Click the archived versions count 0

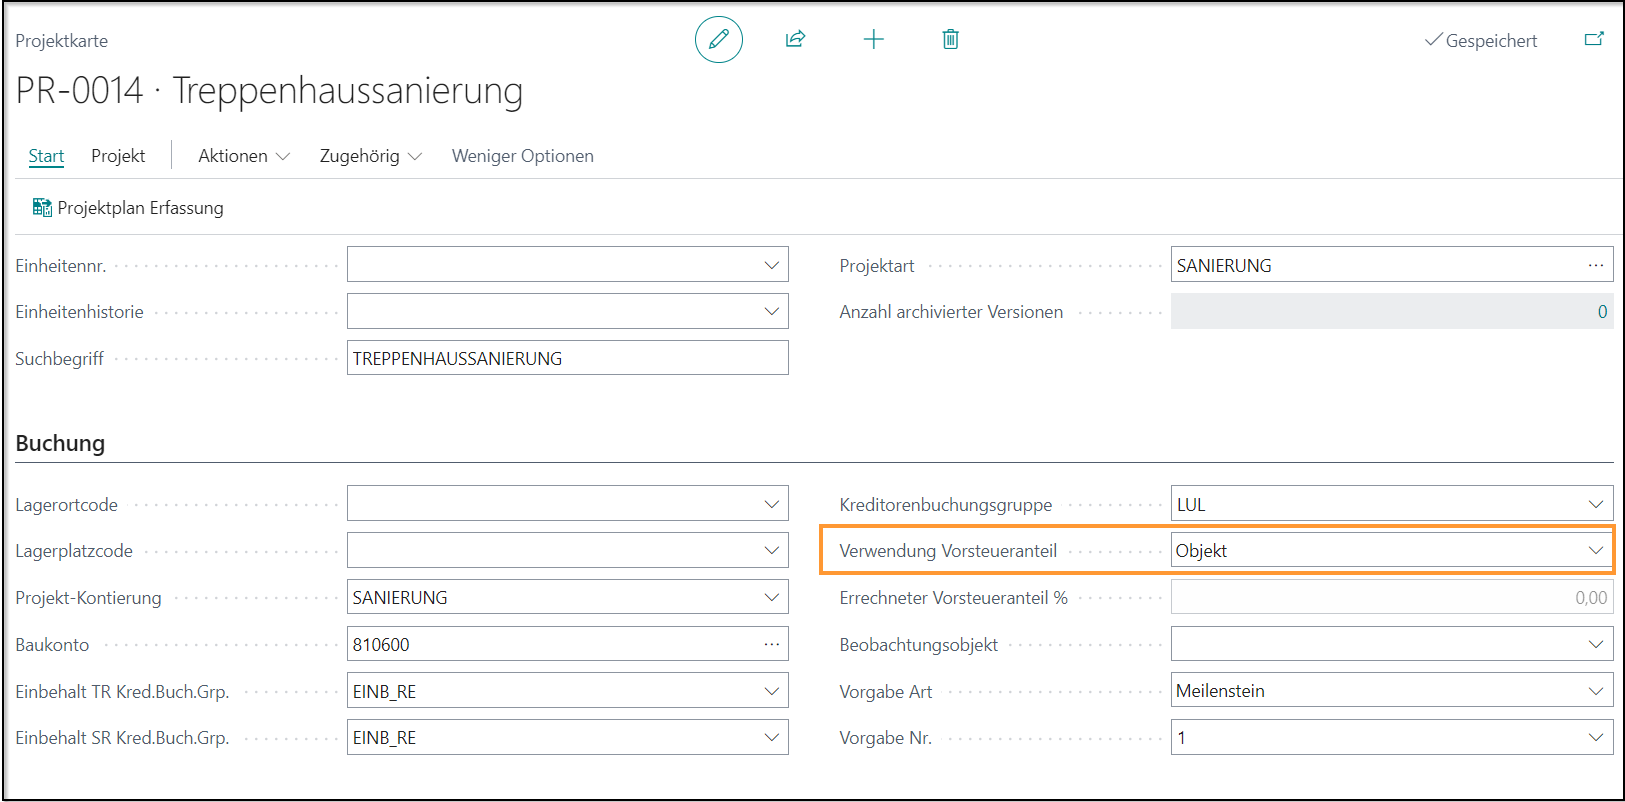point(1602,312)
